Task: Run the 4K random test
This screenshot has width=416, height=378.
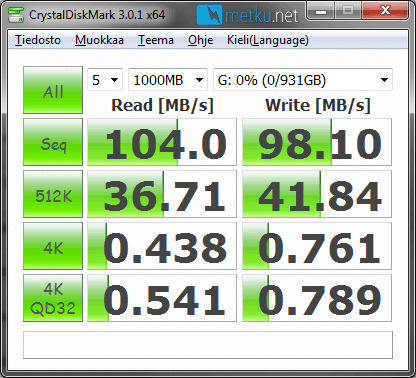Action: (53, 246)
